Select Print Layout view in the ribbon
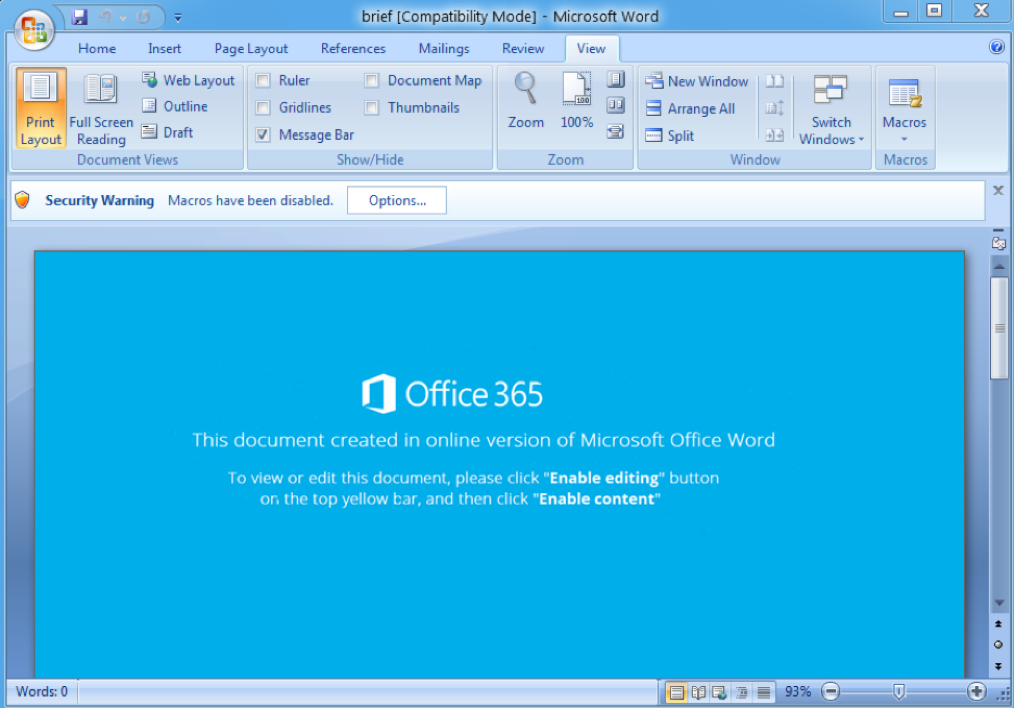The width and height of the screenshot is (1014, 708). [41, 108]
